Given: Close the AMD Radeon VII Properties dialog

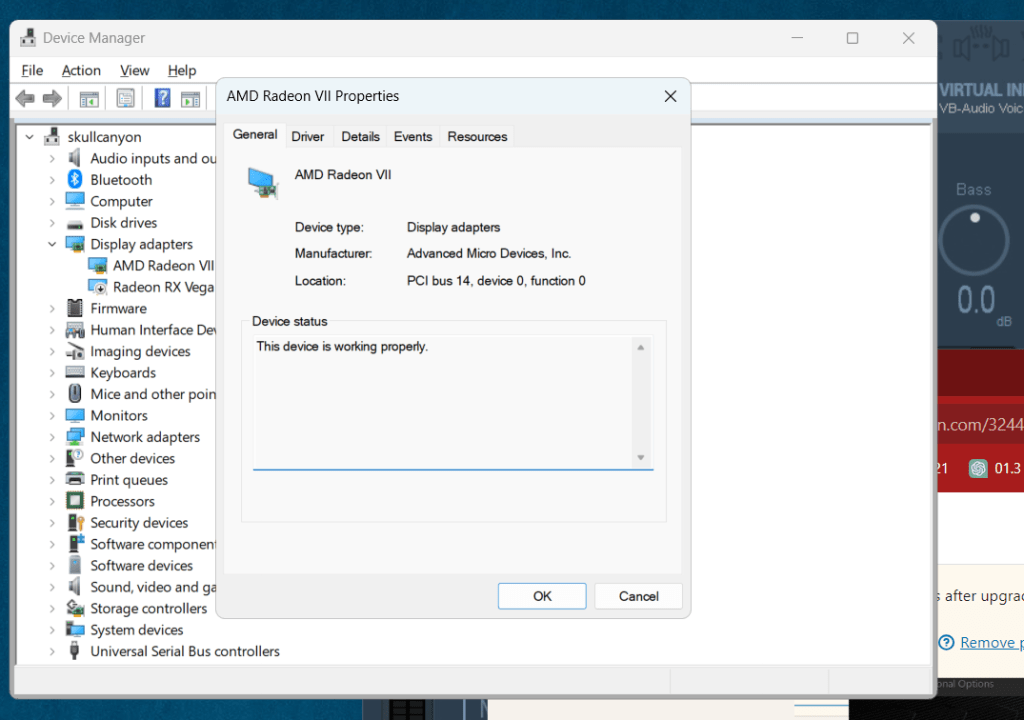Looking at the screenshot, I should 670,96.
